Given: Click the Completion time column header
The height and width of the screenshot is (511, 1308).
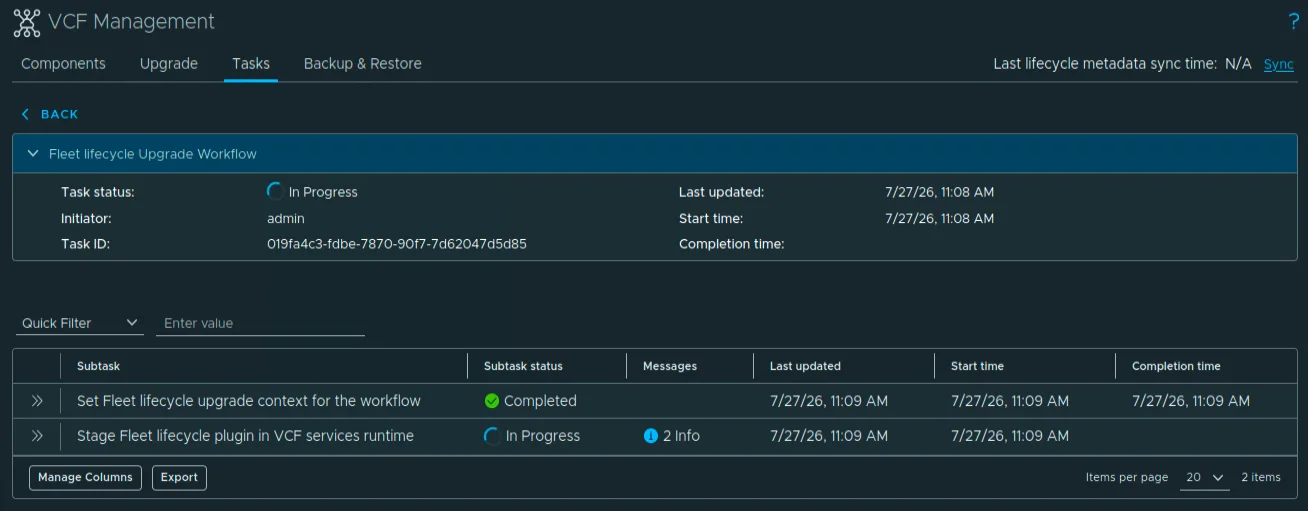Looking at the screenshot, I should [x=1176, y=366].
